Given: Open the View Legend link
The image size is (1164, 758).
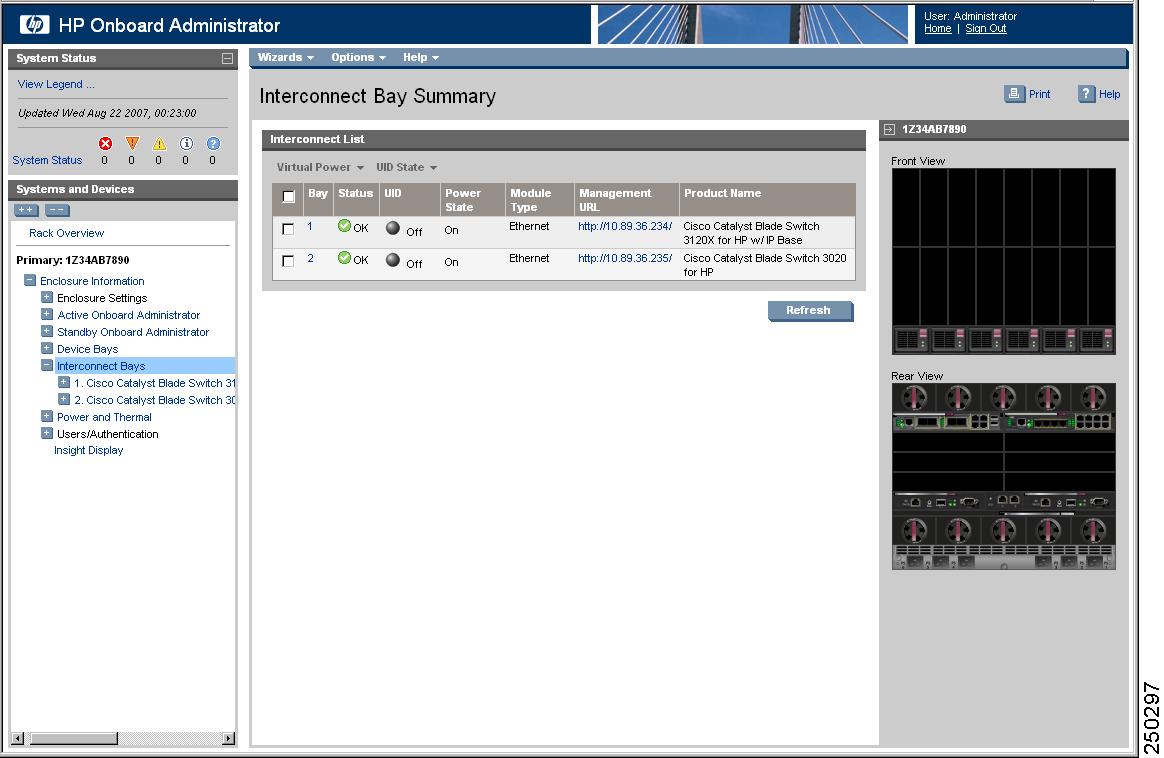Looking at the screenshot, I should coord(56,85).
